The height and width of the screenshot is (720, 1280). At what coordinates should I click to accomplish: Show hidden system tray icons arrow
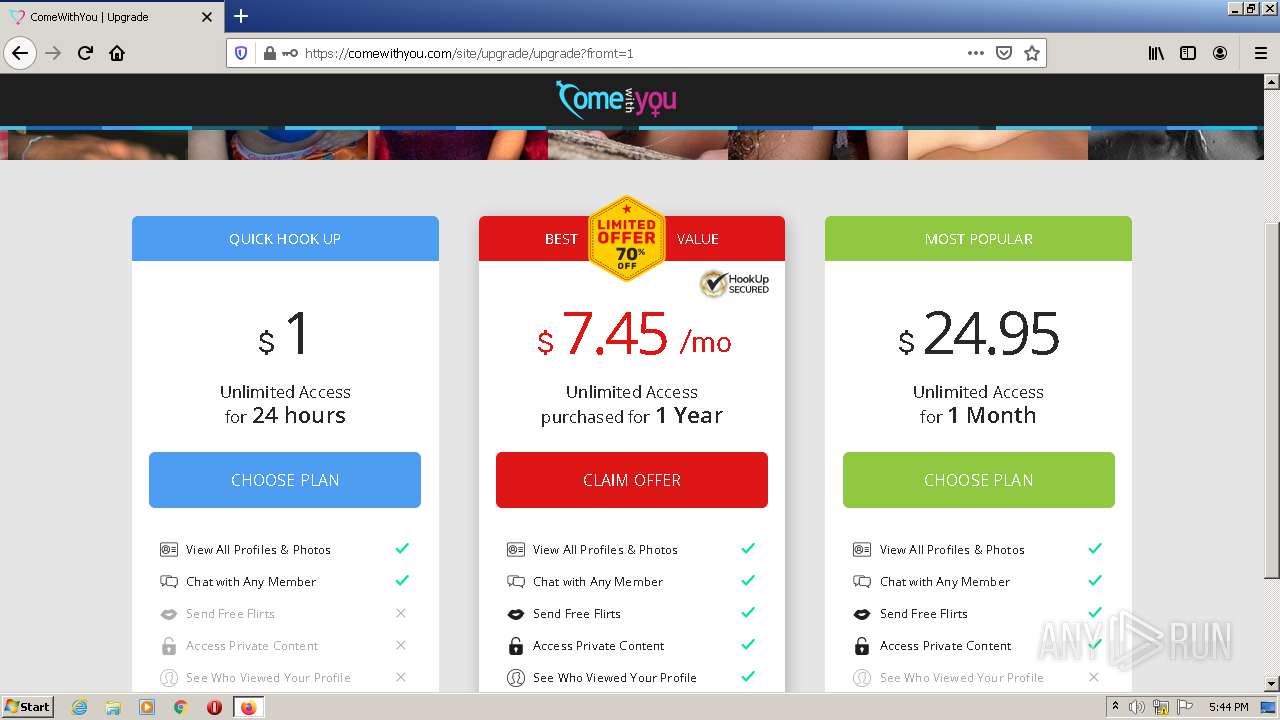[1115, 707]
